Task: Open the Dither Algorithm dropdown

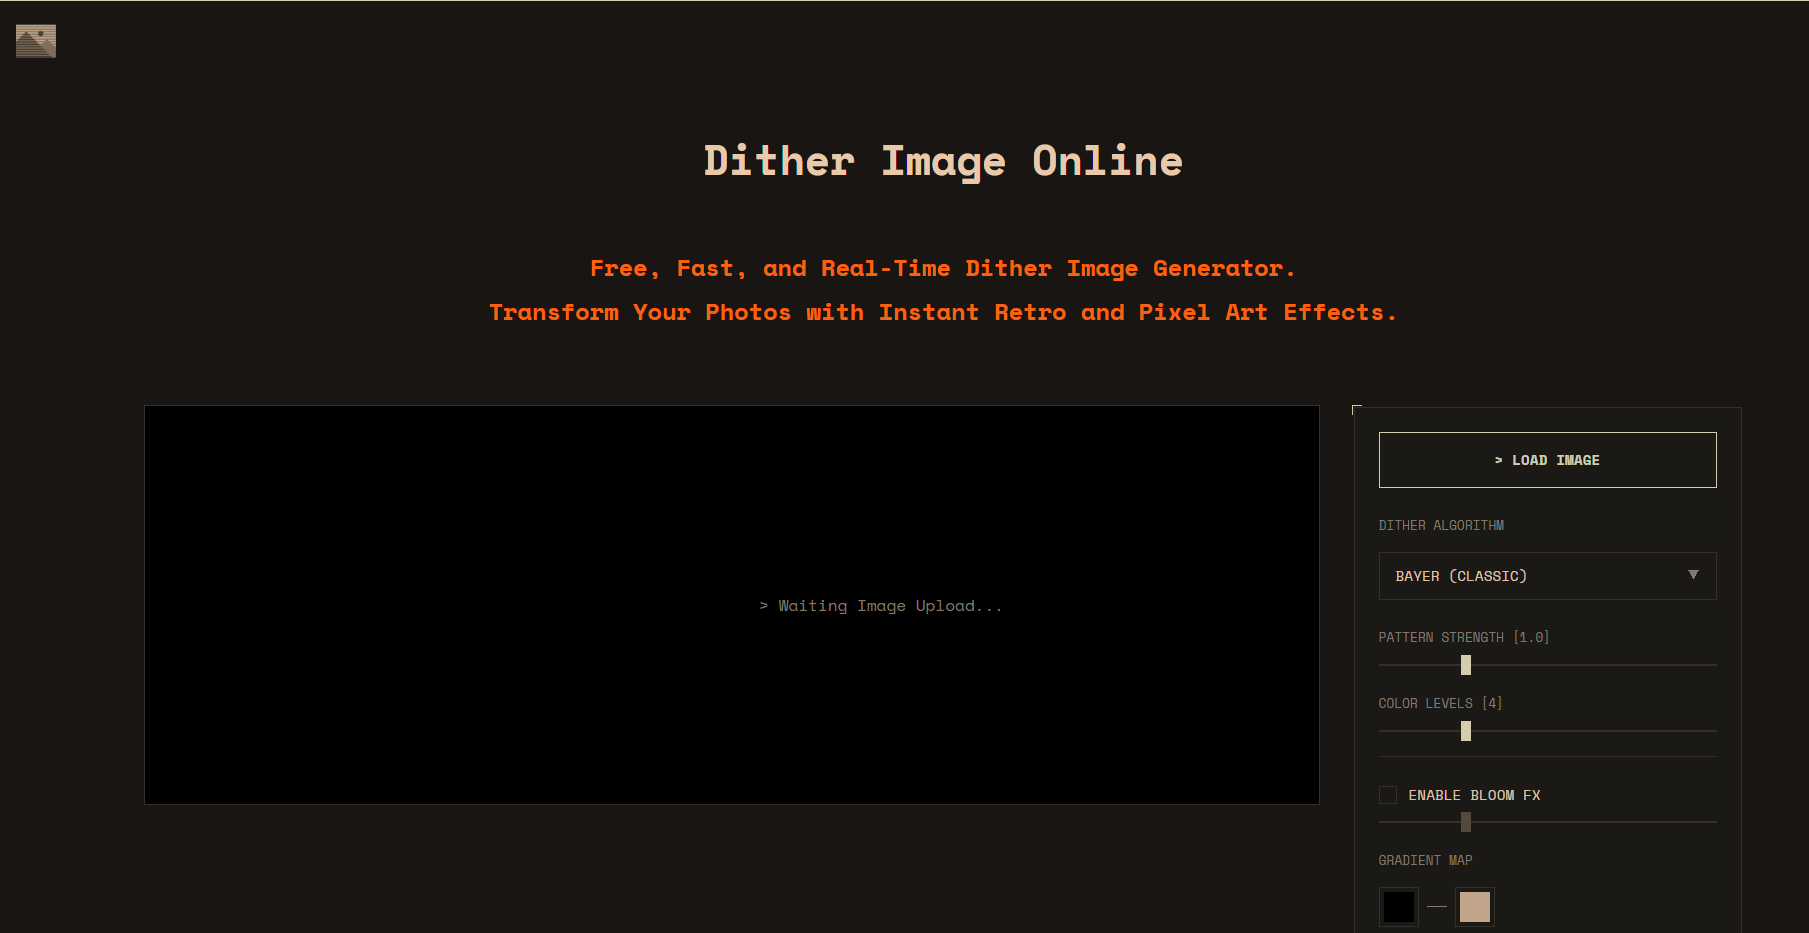Action: click(1546, 576)
